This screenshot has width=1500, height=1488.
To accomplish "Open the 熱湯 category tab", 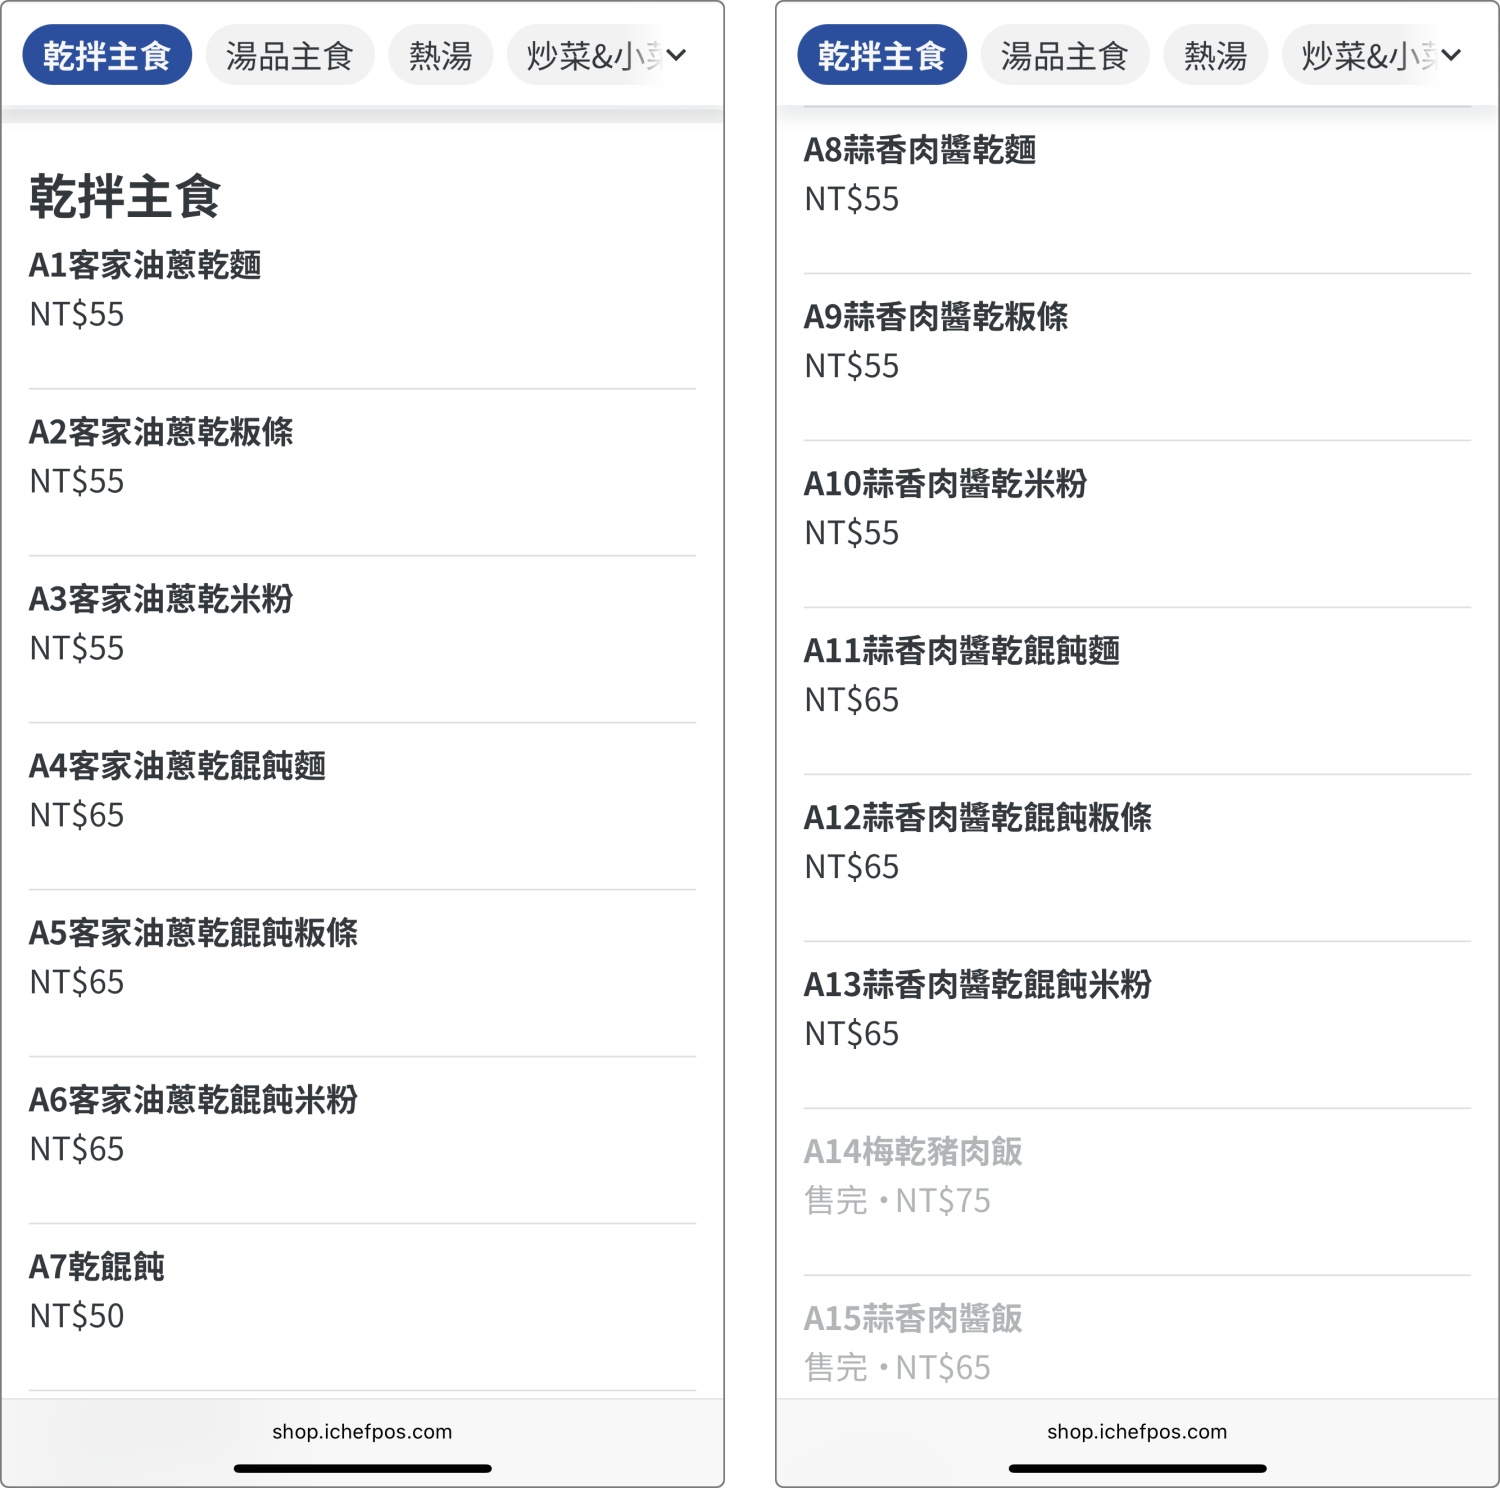I will point(438,55).
